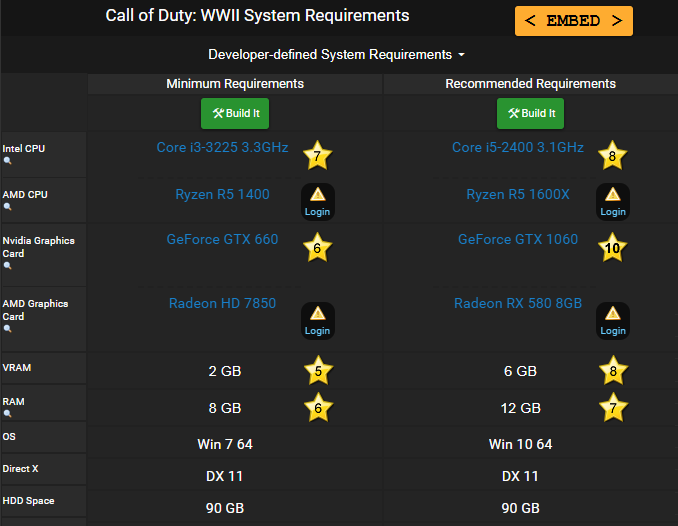Open the Radeon HD 7850 link
The height and width of the screenshot is (526, 678).
(222, 303)
